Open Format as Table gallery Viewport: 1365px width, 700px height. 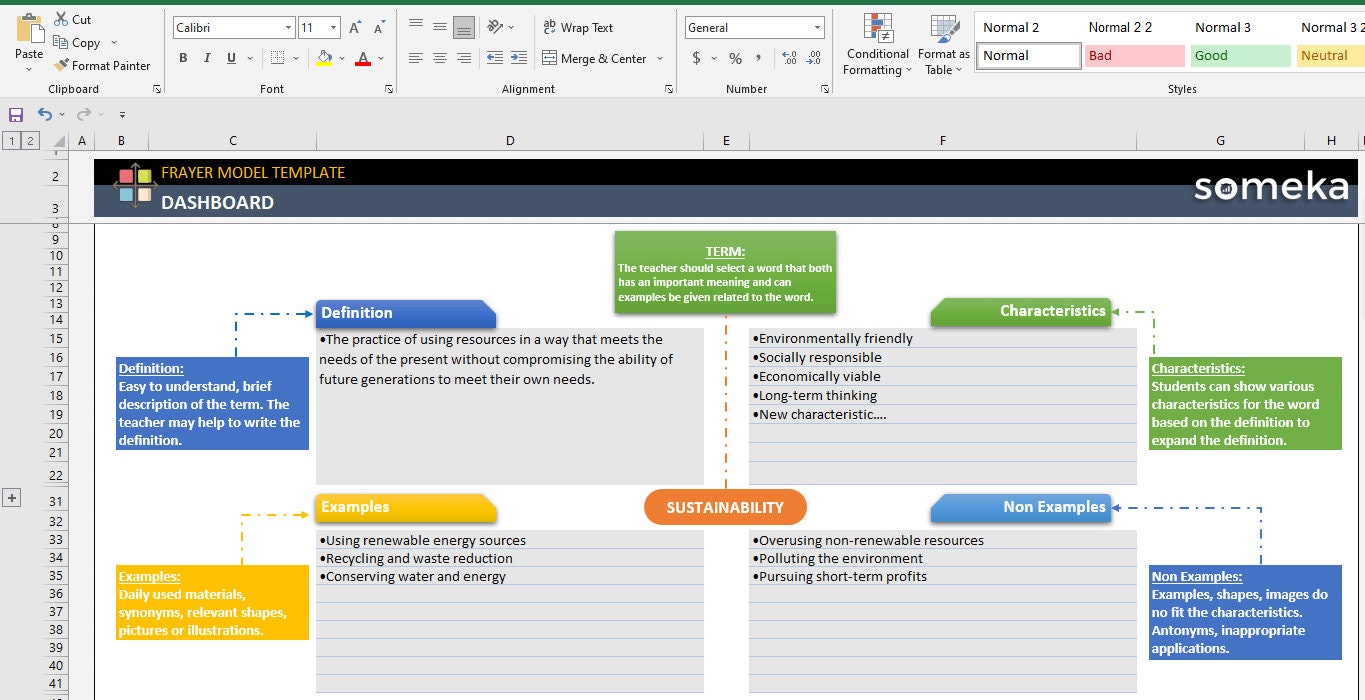pyautogui.click(x=944, y=45)
